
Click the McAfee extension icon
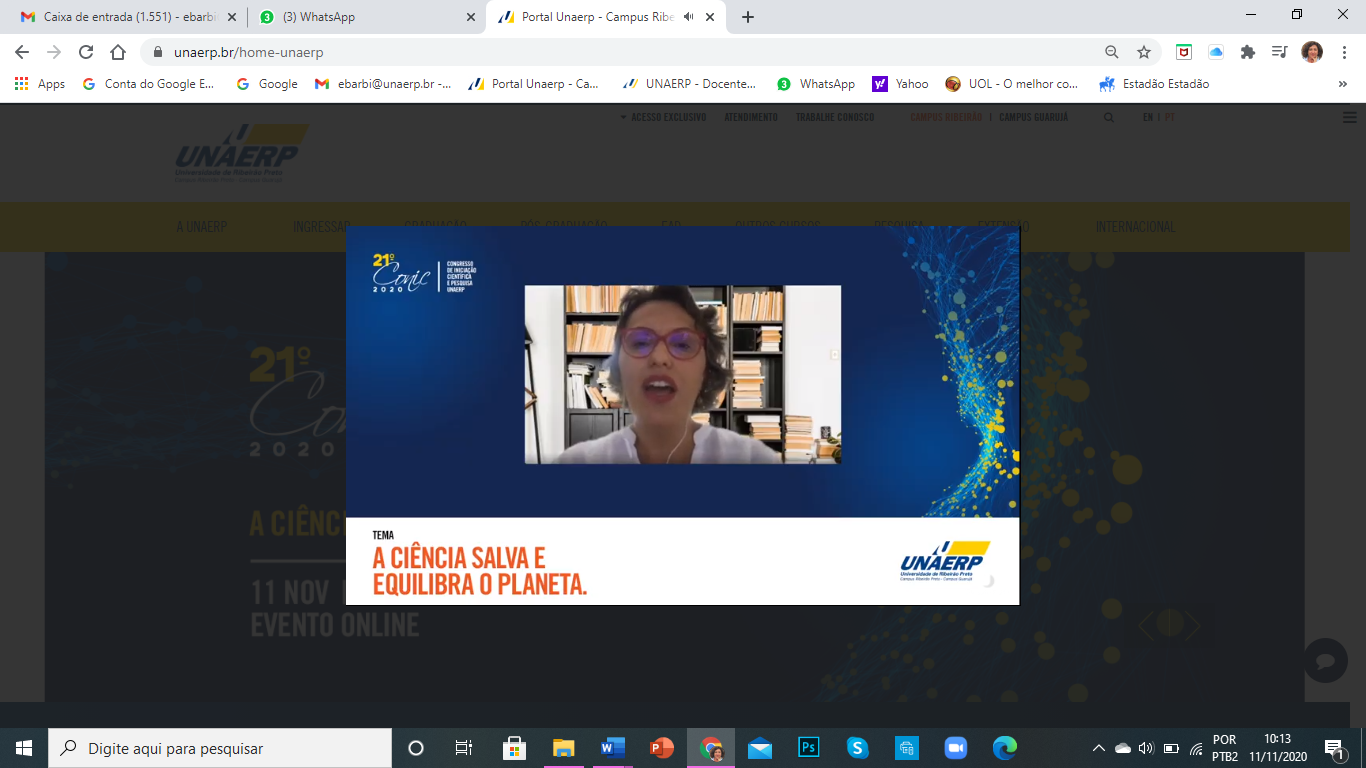coord(1184,52)
